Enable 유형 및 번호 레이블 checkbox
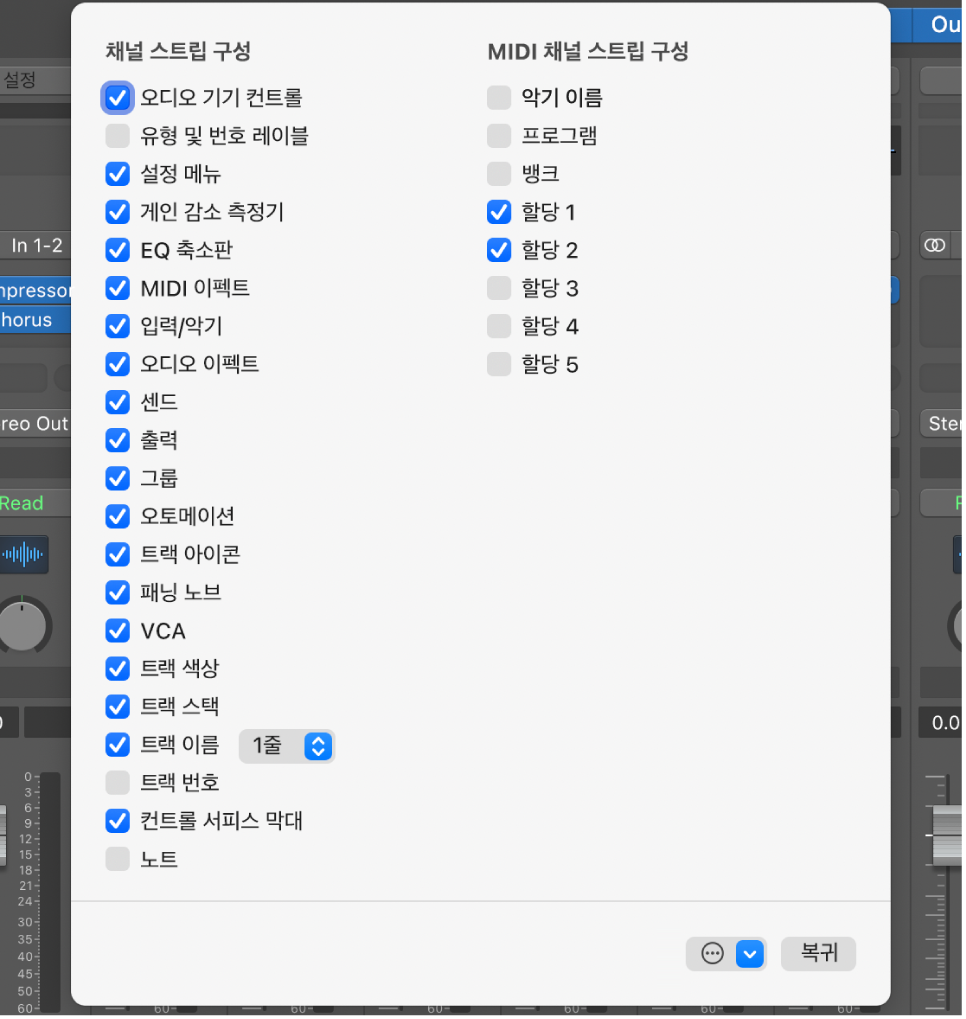The width and height of the screenshot is (966, 1019). click(x=118, y=136)
